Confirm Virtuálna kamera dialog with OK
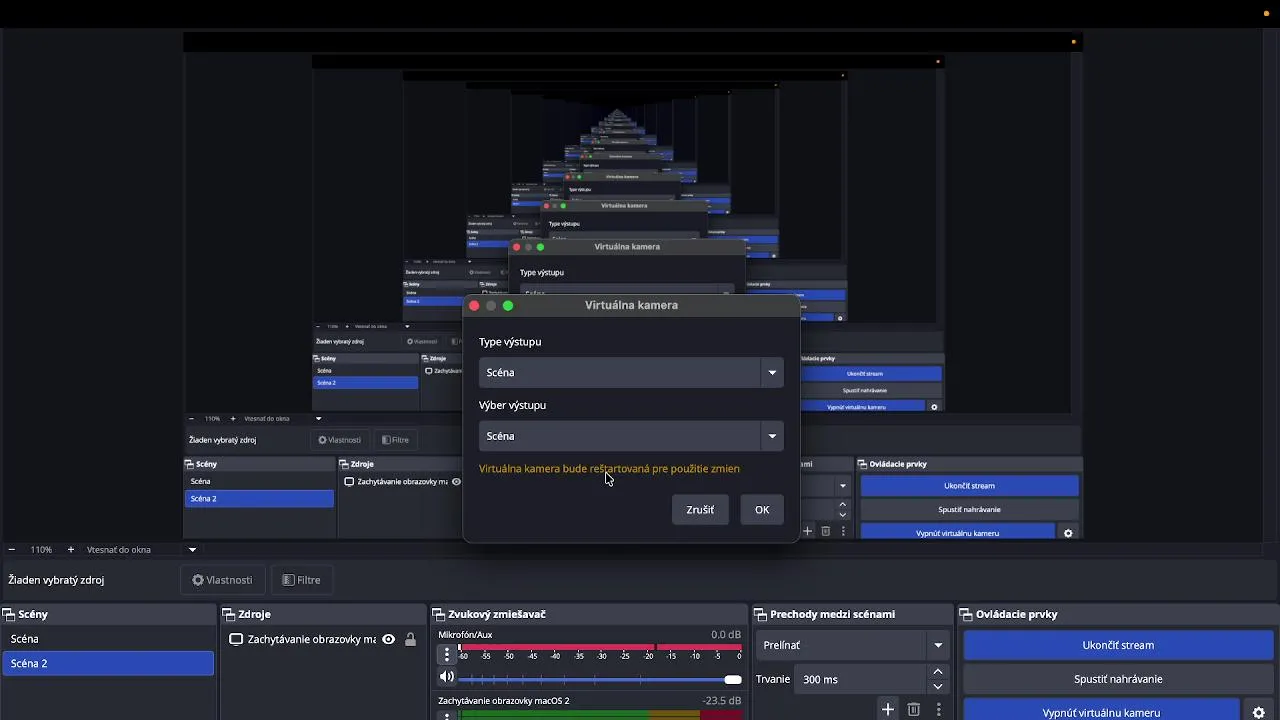1280x720 pixels. coord(762,510)
